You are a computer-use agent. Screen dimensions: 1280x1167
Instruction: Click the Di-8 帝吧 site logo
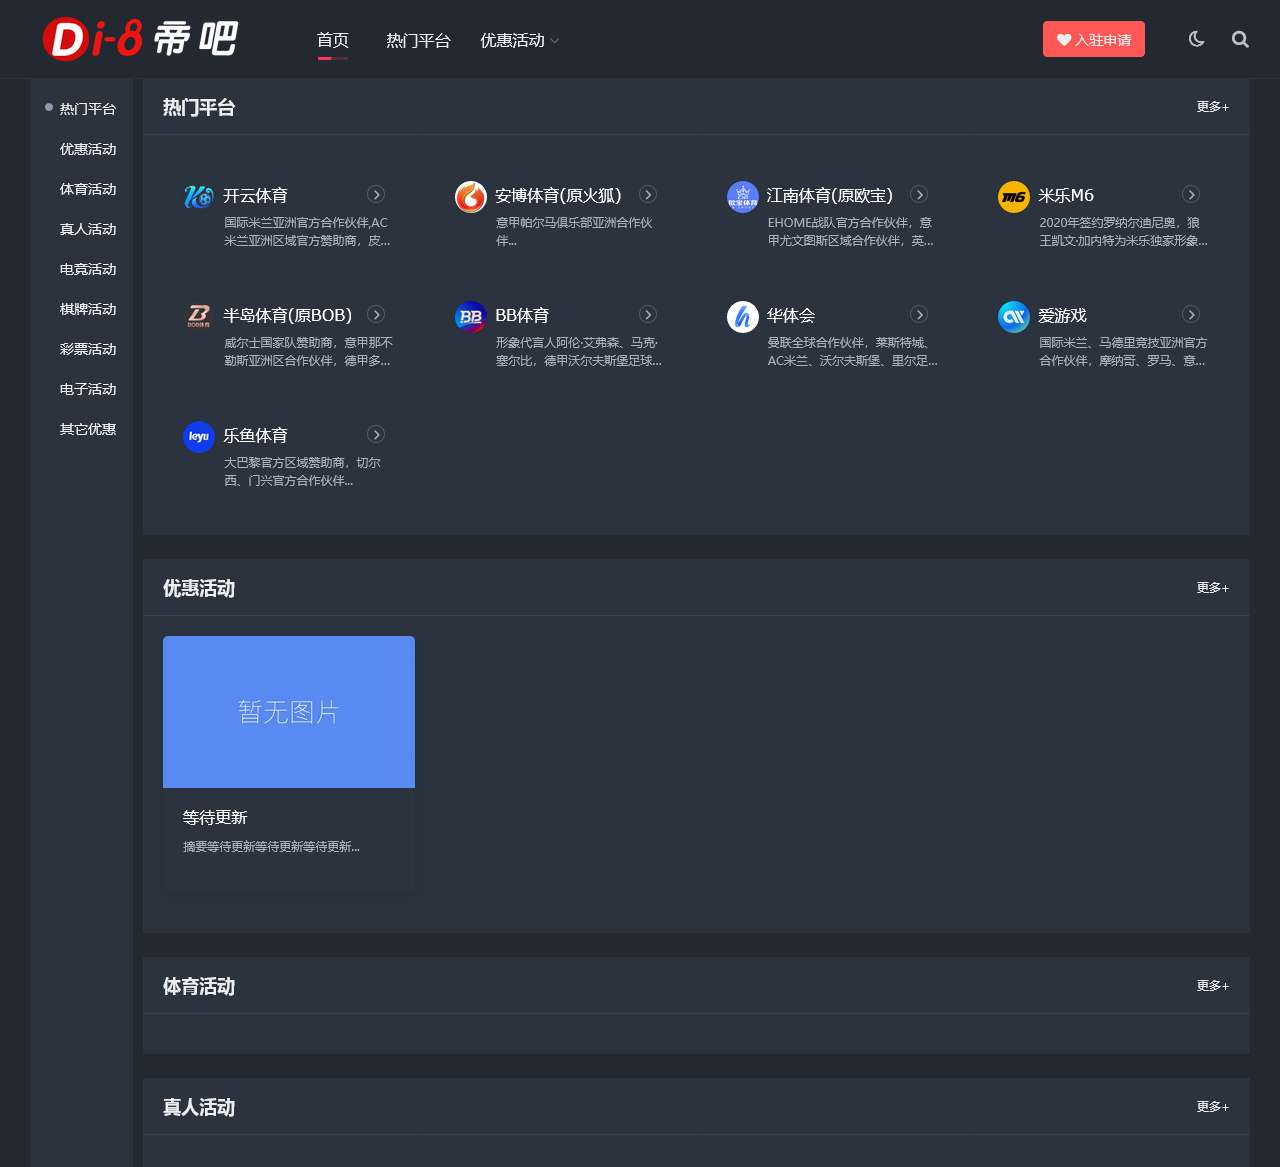point(140,39)
